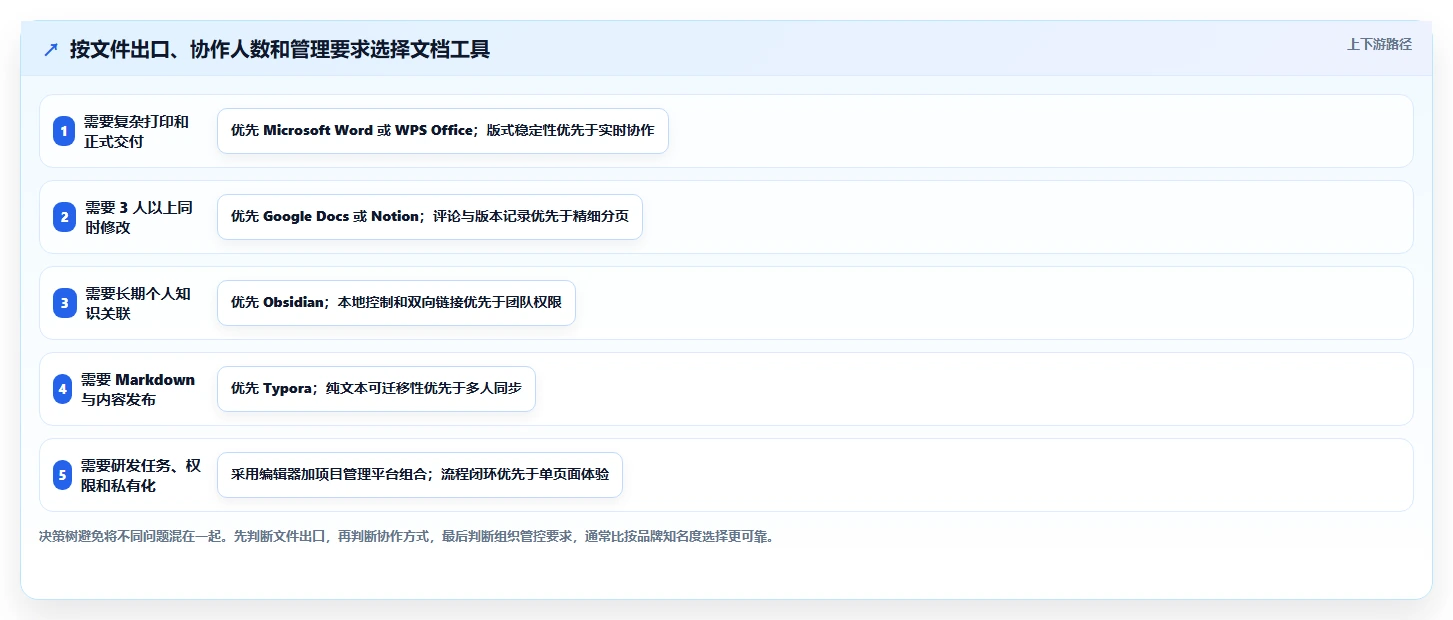
Task: Select the step 5 number badge
Action: pyautogui.click(x=62, y=475)
